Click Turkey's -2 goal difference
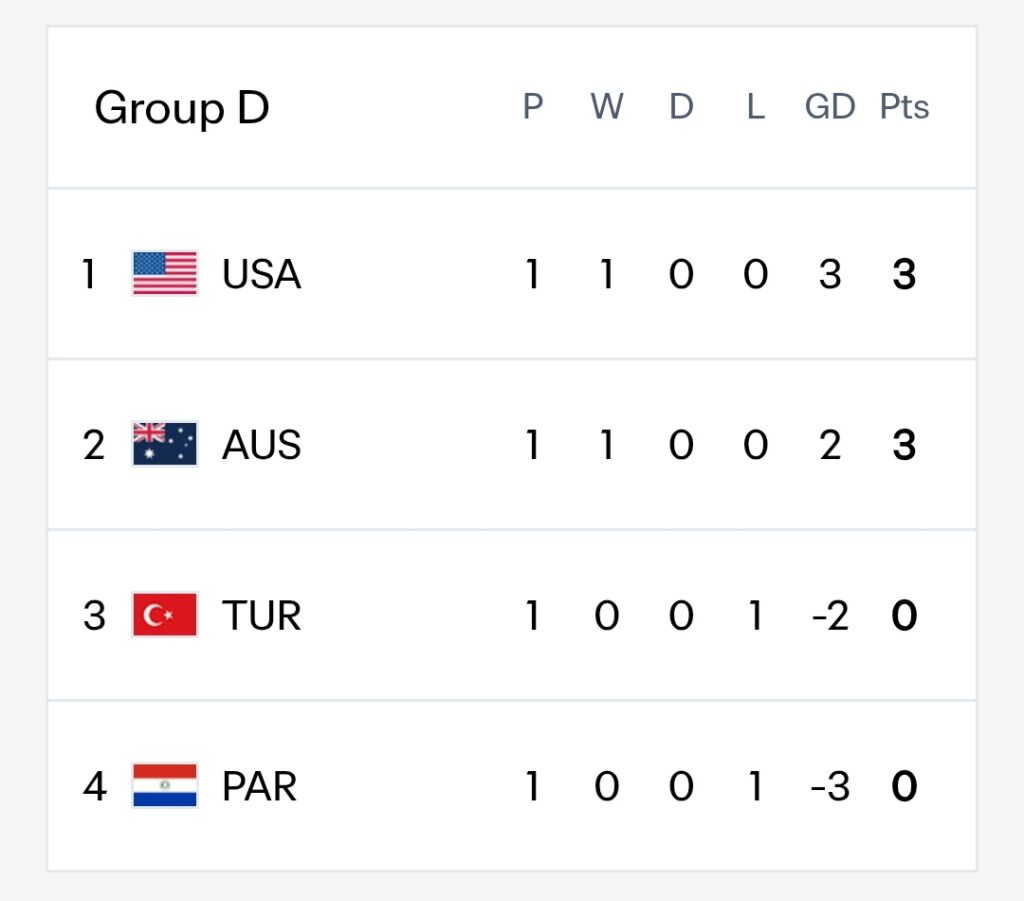The height and width of the screenshot is (901, 1024). click(x=830, y=616)
